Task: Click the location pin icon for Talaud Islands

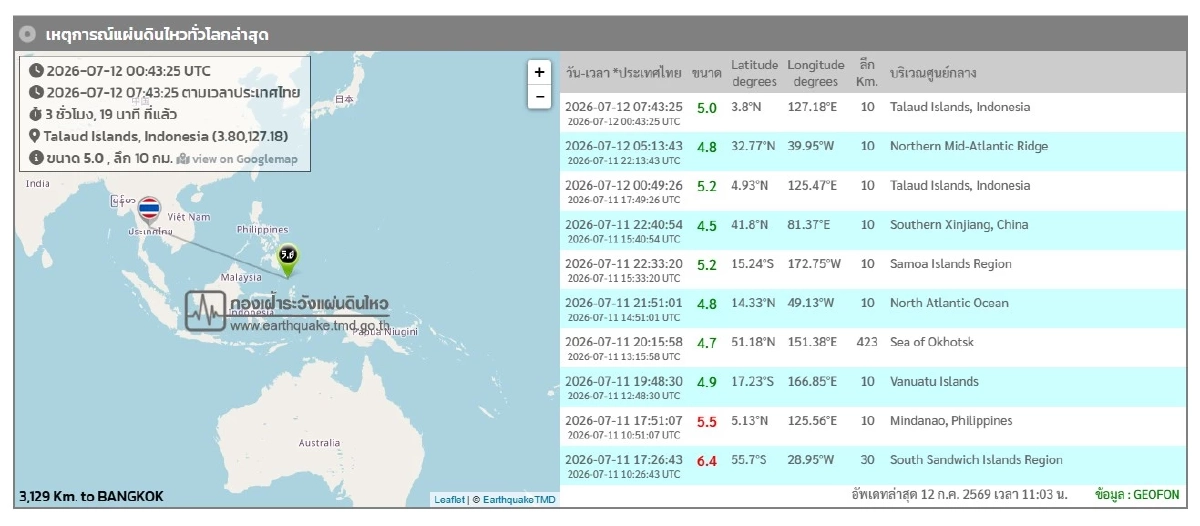Action: tap(36, 136)
